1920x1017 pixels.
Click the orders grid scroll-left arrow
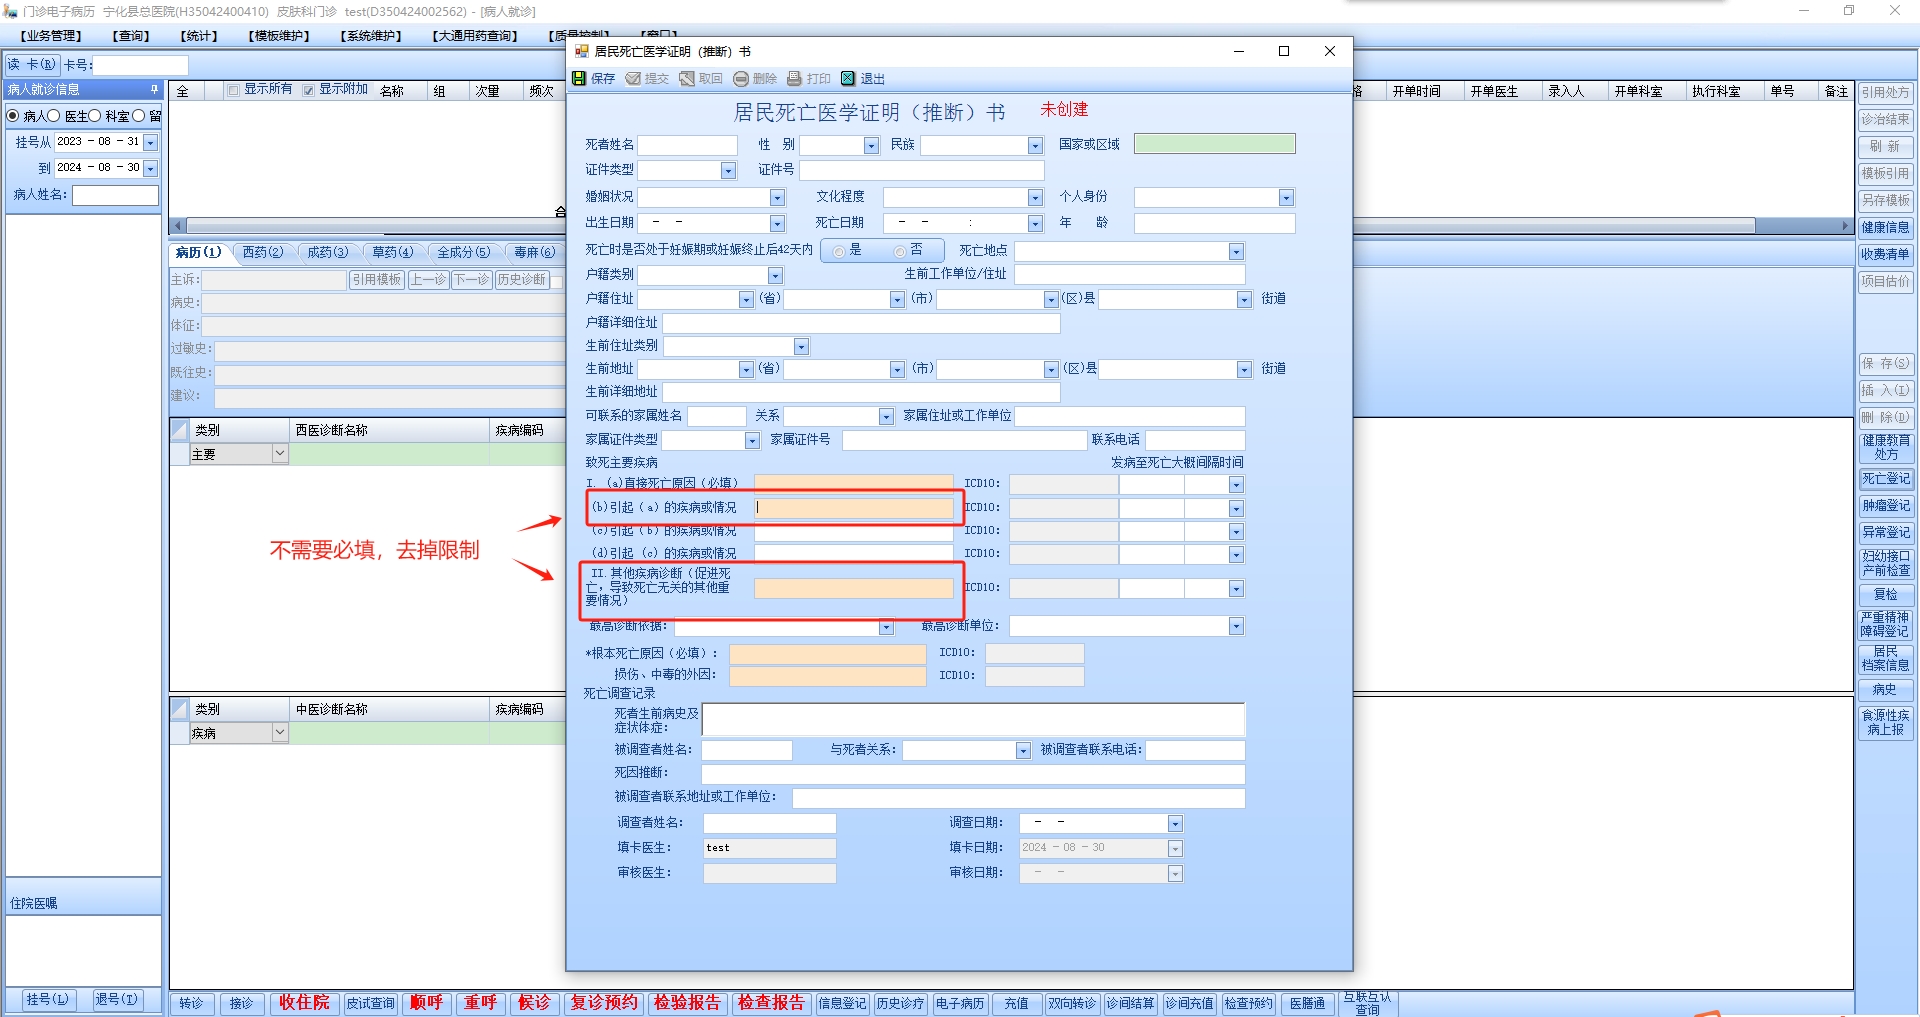pos(178,226)
